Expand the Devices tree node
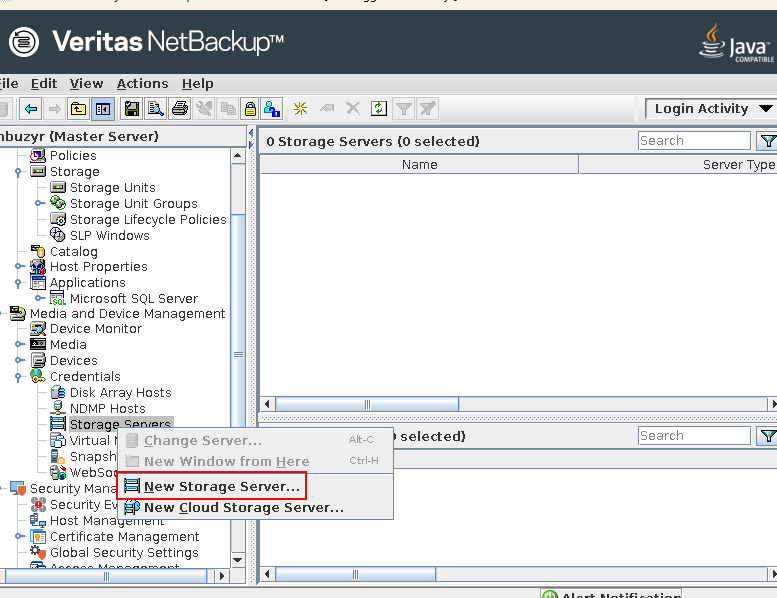Viewport: 777px width, 598px height. point(18,360)
